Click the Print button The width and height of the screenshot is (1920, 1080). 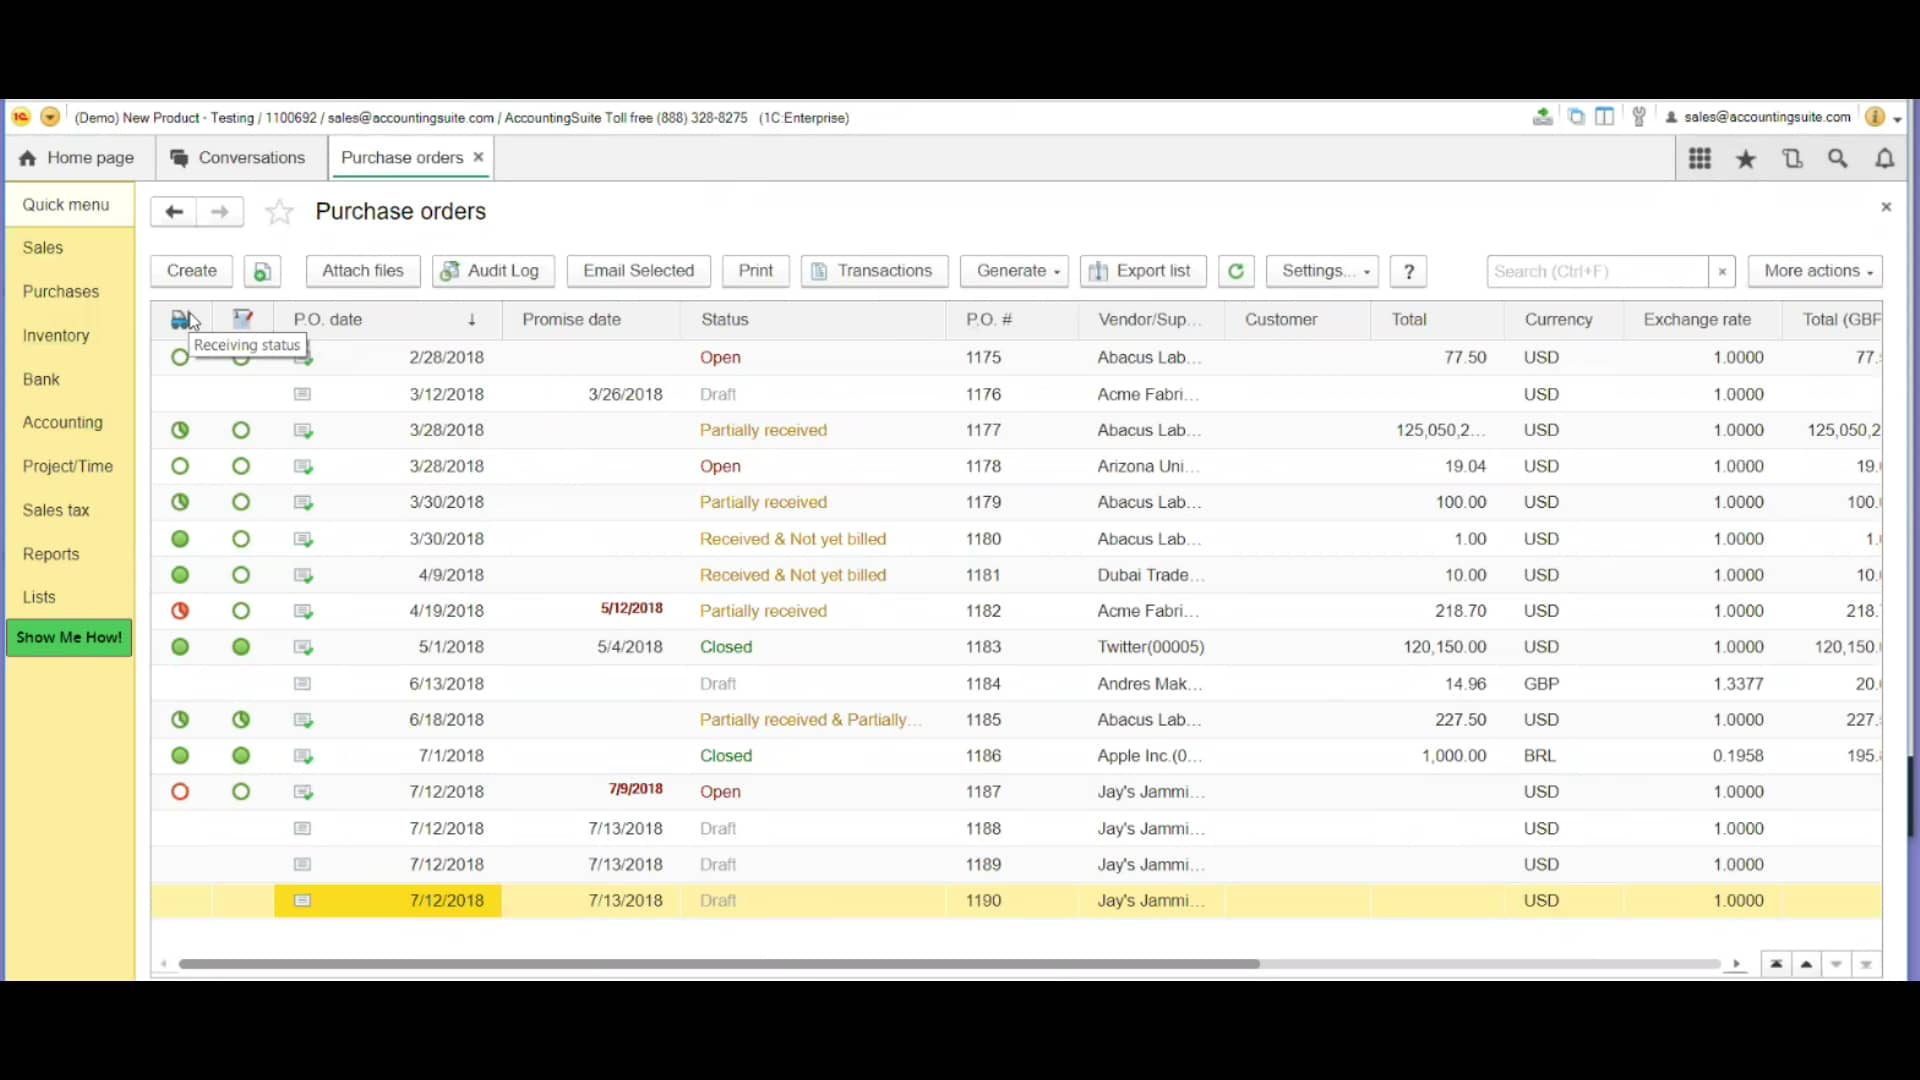pos(756,271)
